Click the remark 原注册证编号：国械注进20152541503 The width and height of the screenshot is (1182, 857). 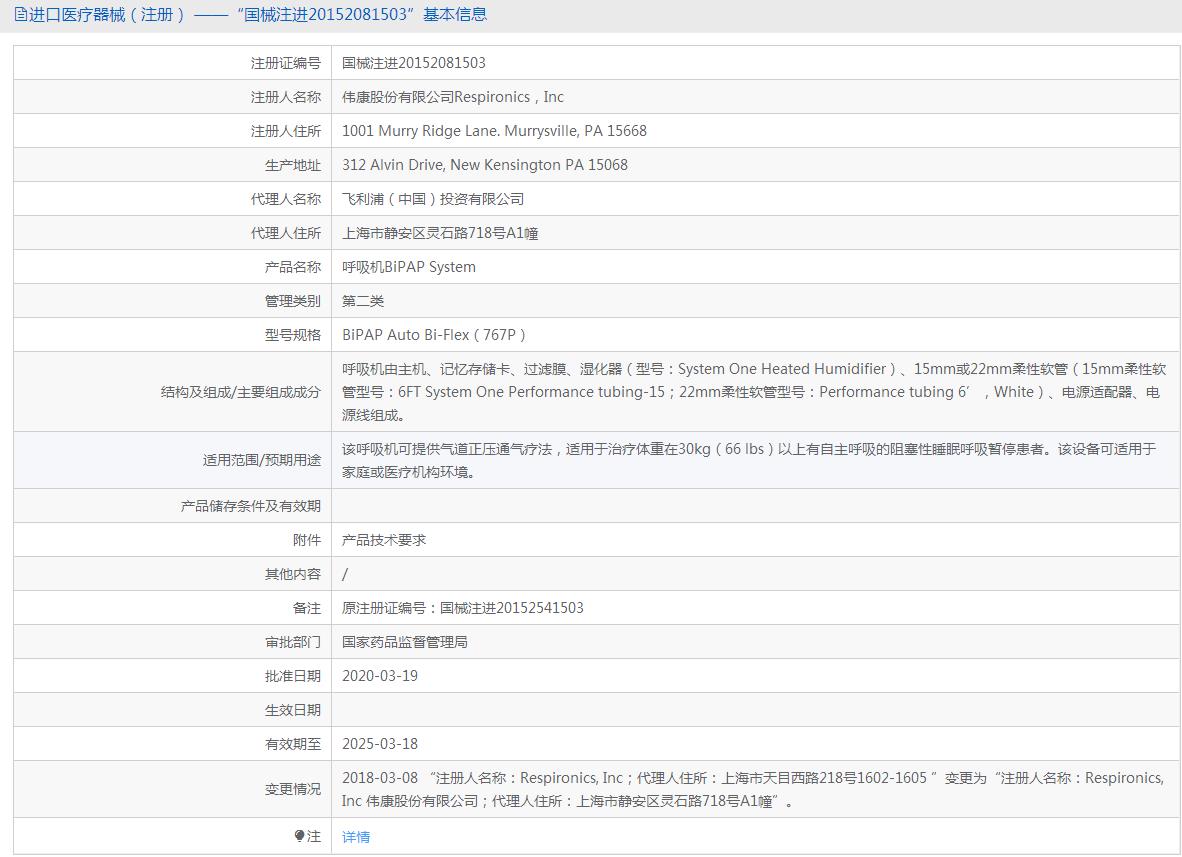click(x=463, y=608)
